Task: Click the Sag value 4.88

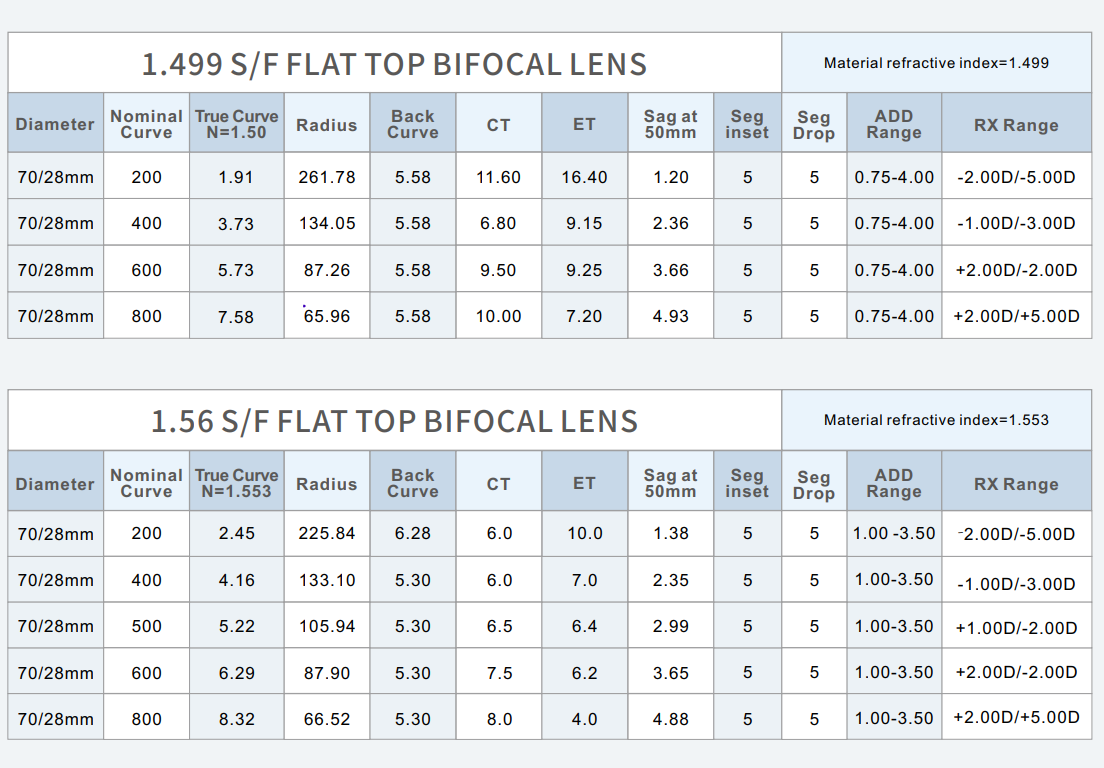Action: (x=670, y=719)
